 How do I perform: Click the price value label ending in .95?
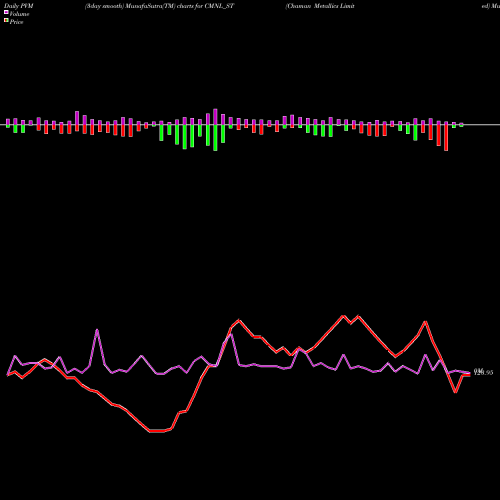tap(483, 373)
